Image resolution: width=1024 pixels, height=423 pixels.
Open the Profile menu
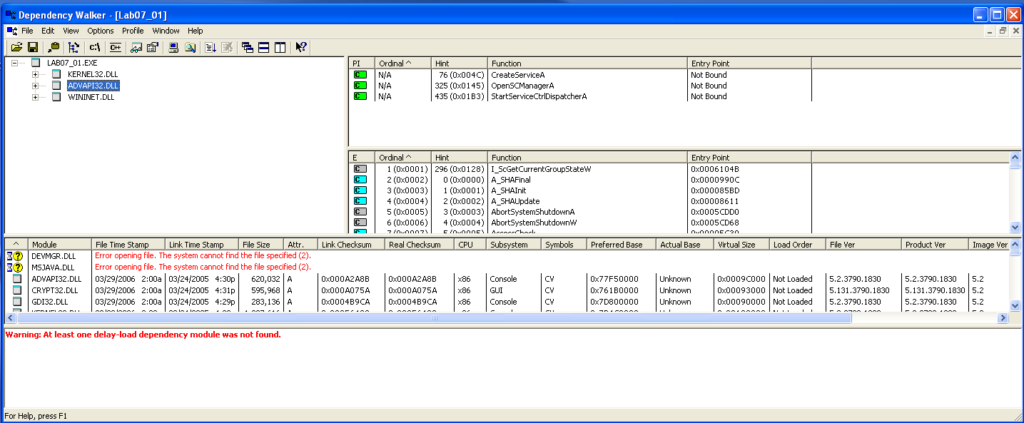point(133,31)
